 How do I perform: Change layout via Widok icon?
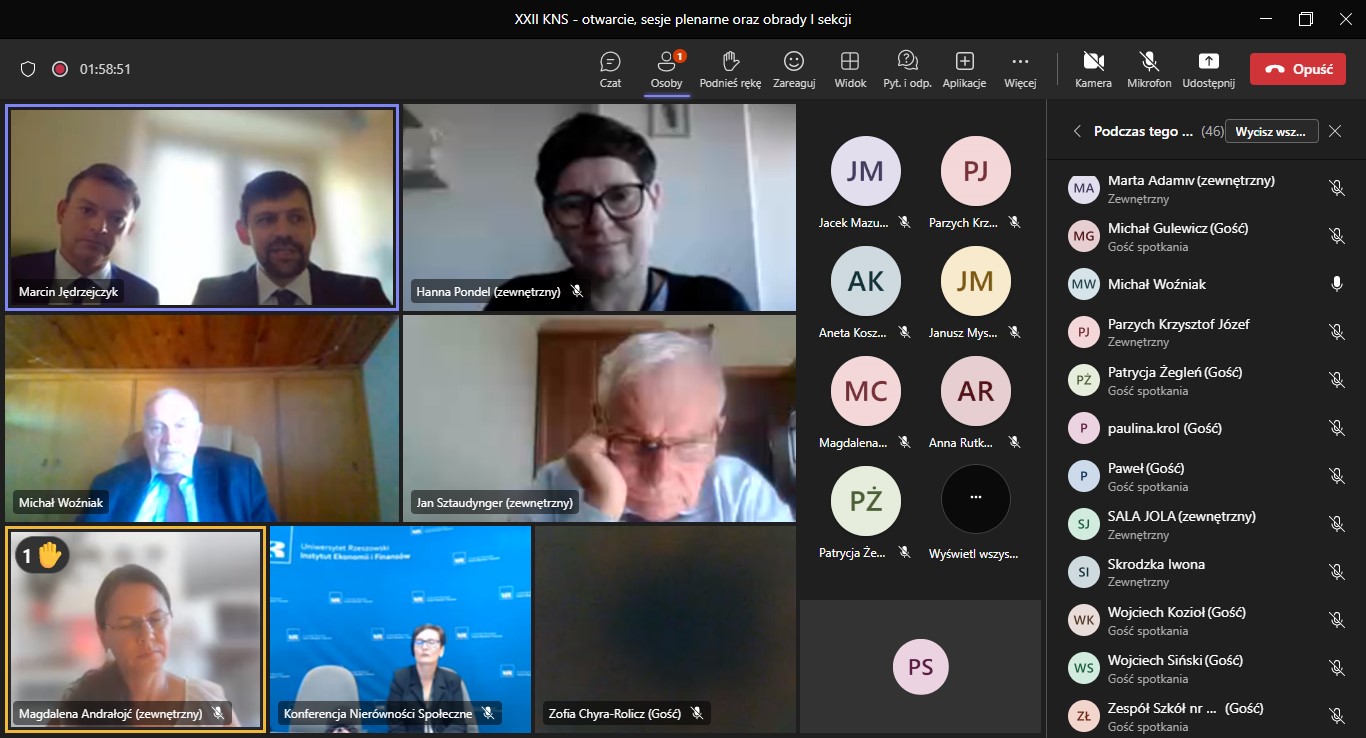(x=850, y=68)
